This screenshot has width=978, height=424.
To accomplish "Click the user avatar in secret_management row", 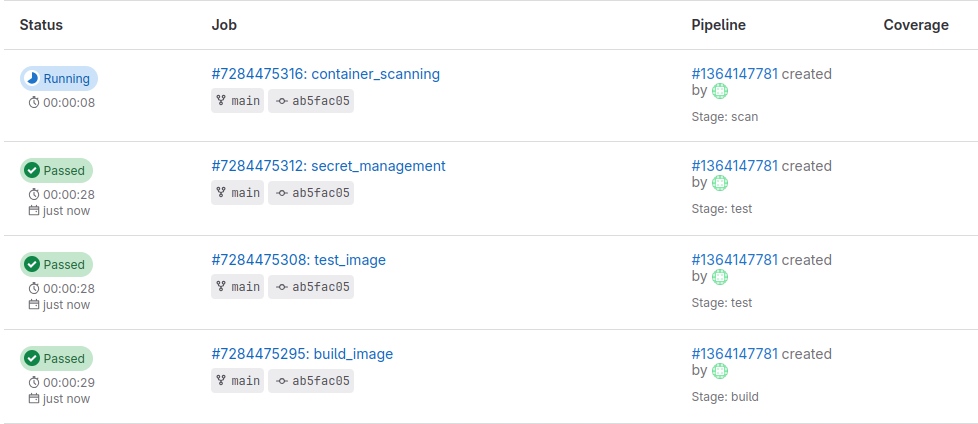I will tap(720, 183).
